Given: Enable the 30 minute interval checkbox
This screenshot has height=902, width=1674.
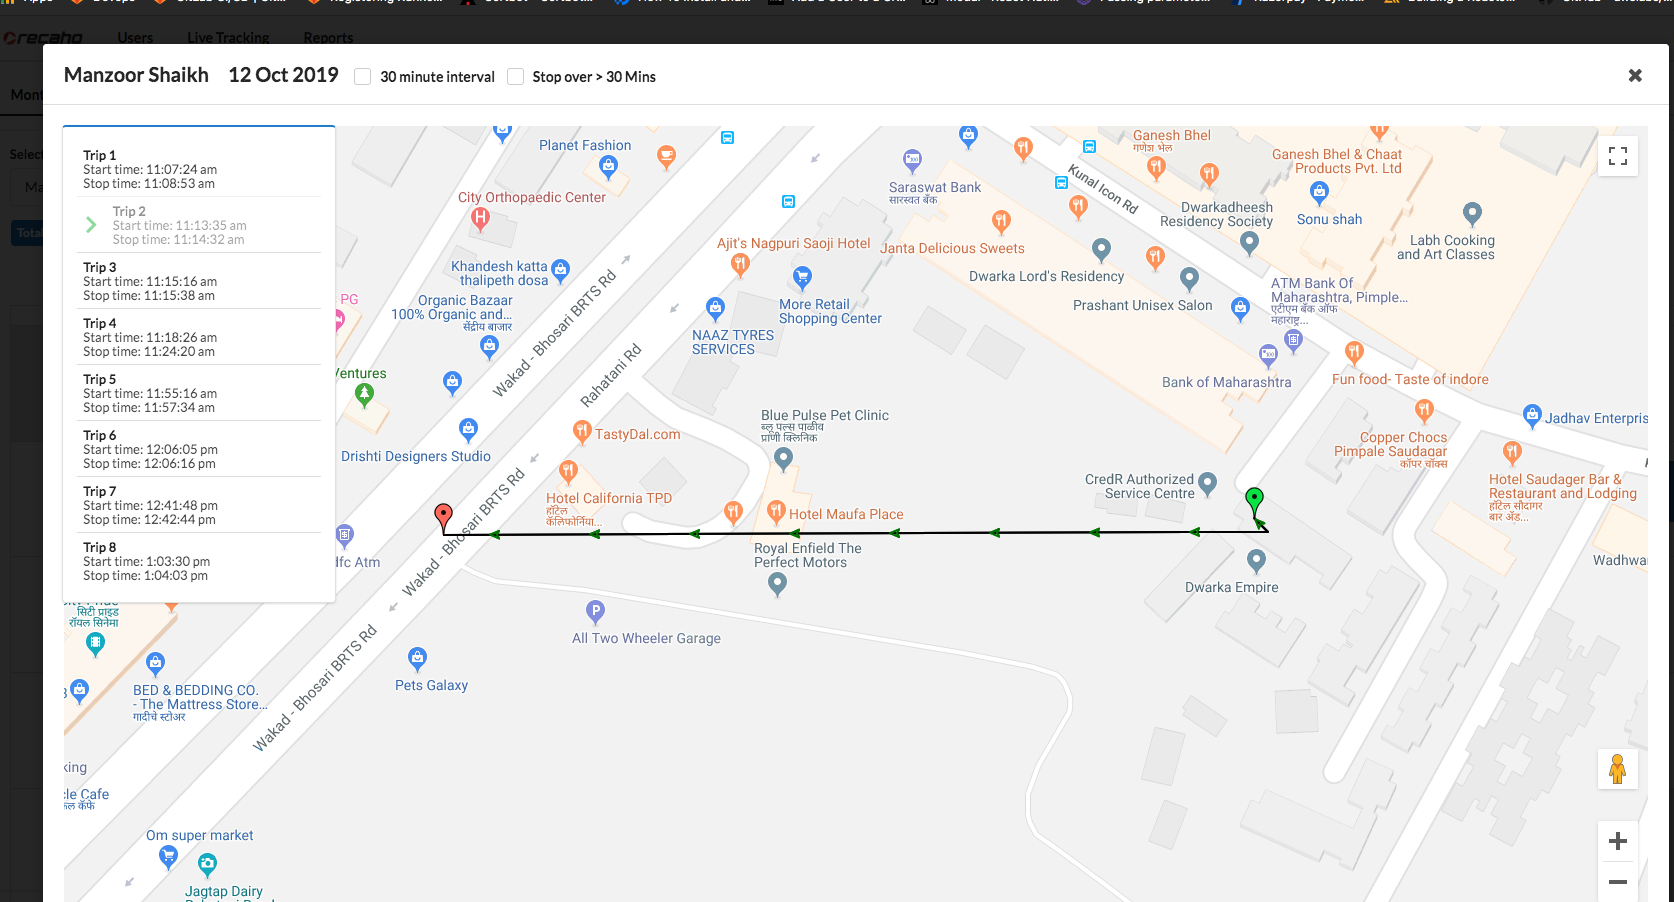Looking at the screenshot, I should tap(362, 76).
